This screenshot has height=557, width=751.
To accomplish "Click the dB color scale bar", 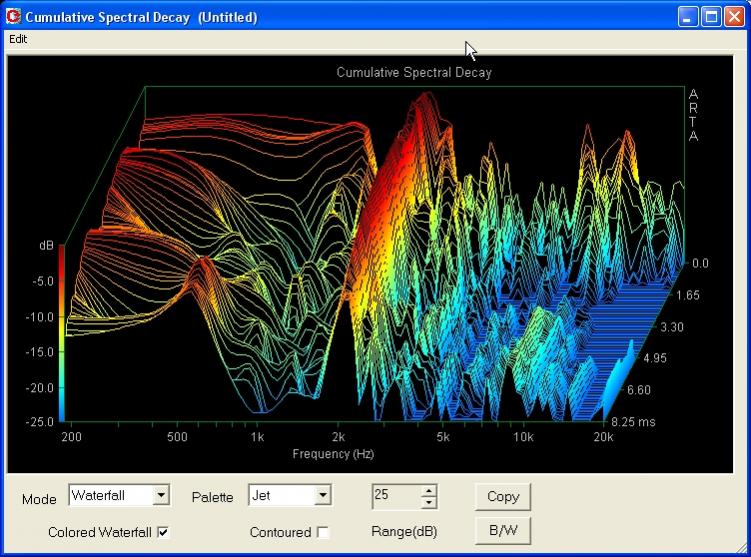I will (62, 332).
